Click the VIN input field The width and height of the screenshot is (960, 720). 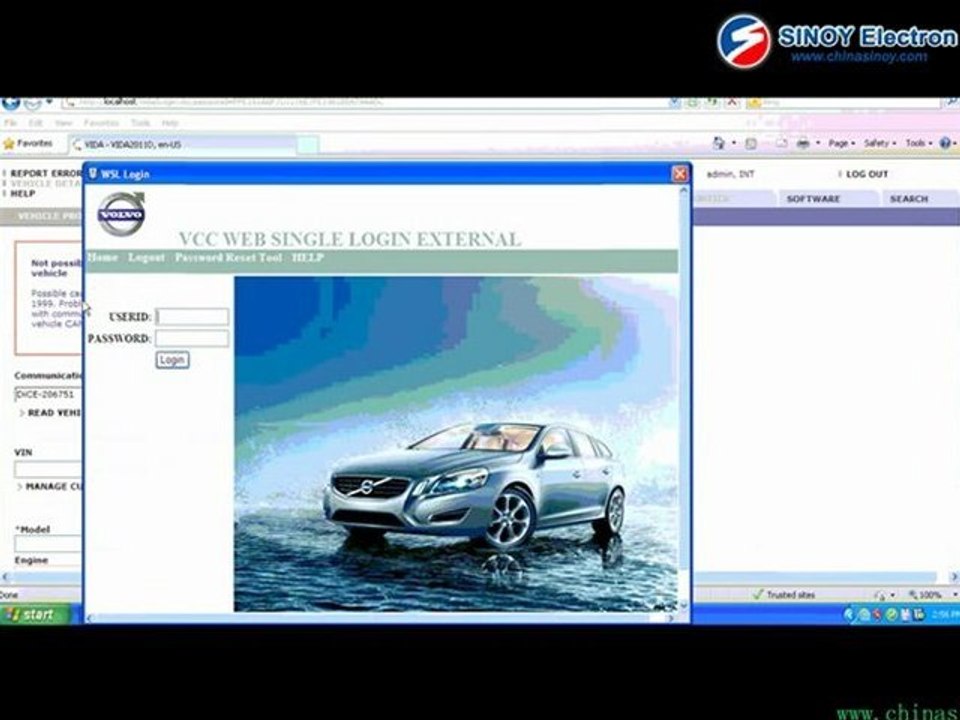point(48,470)
